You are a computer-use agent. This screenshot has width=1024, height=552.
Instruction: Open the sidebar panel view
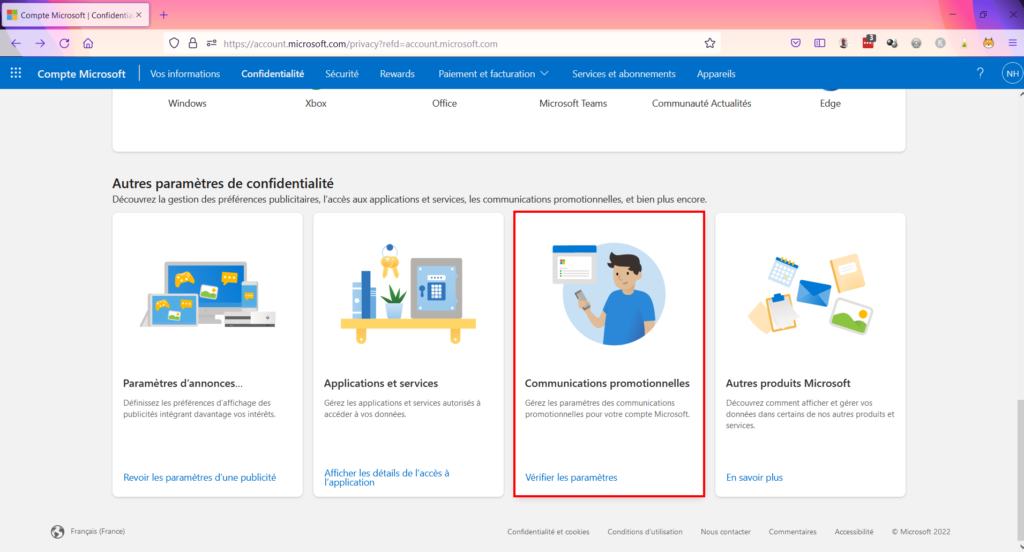pos(820,43)
